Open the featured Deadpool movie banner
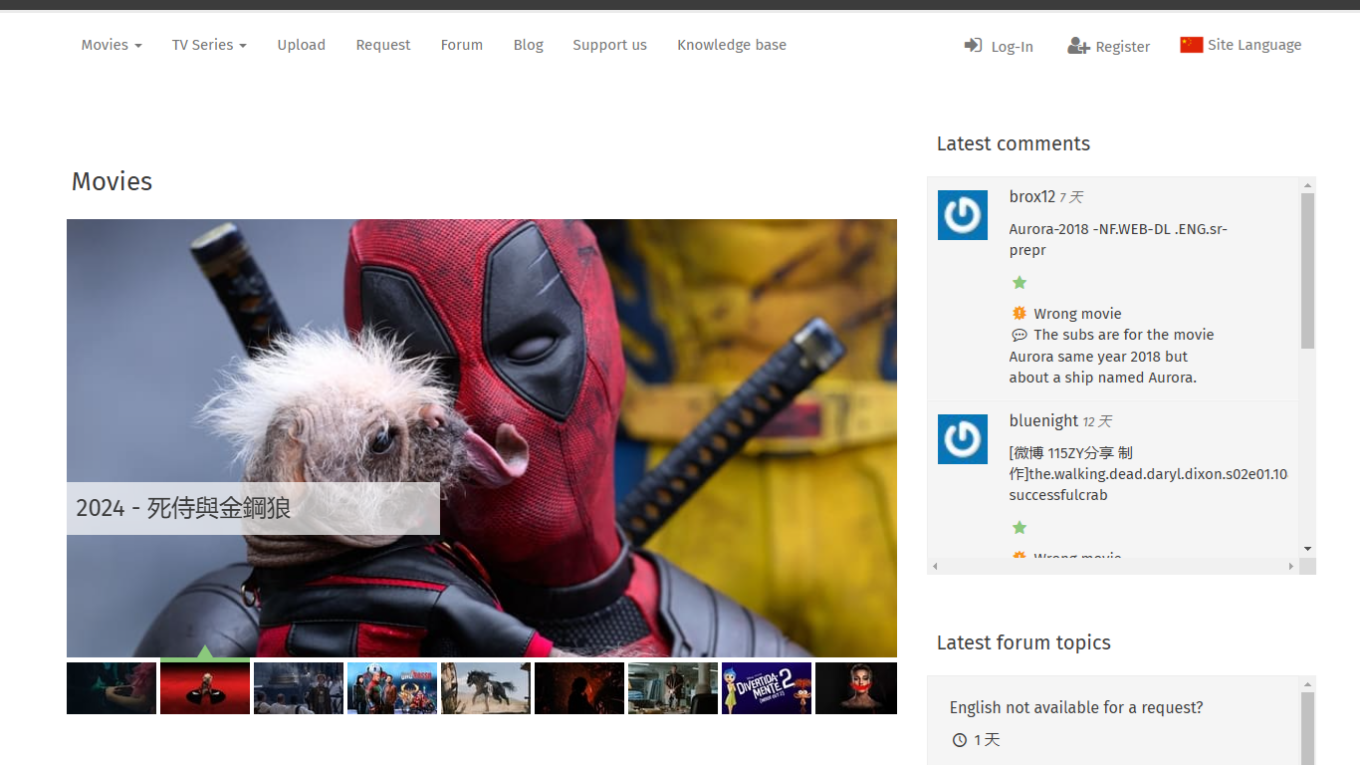 point(482,438)
